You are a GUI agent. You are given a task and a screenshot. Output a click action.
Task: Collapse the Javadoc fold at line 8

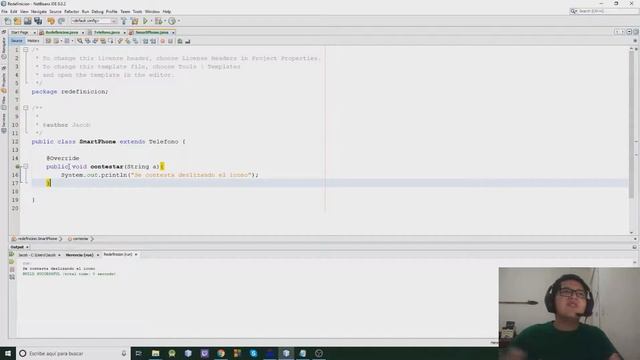click(x=25, y=108)
